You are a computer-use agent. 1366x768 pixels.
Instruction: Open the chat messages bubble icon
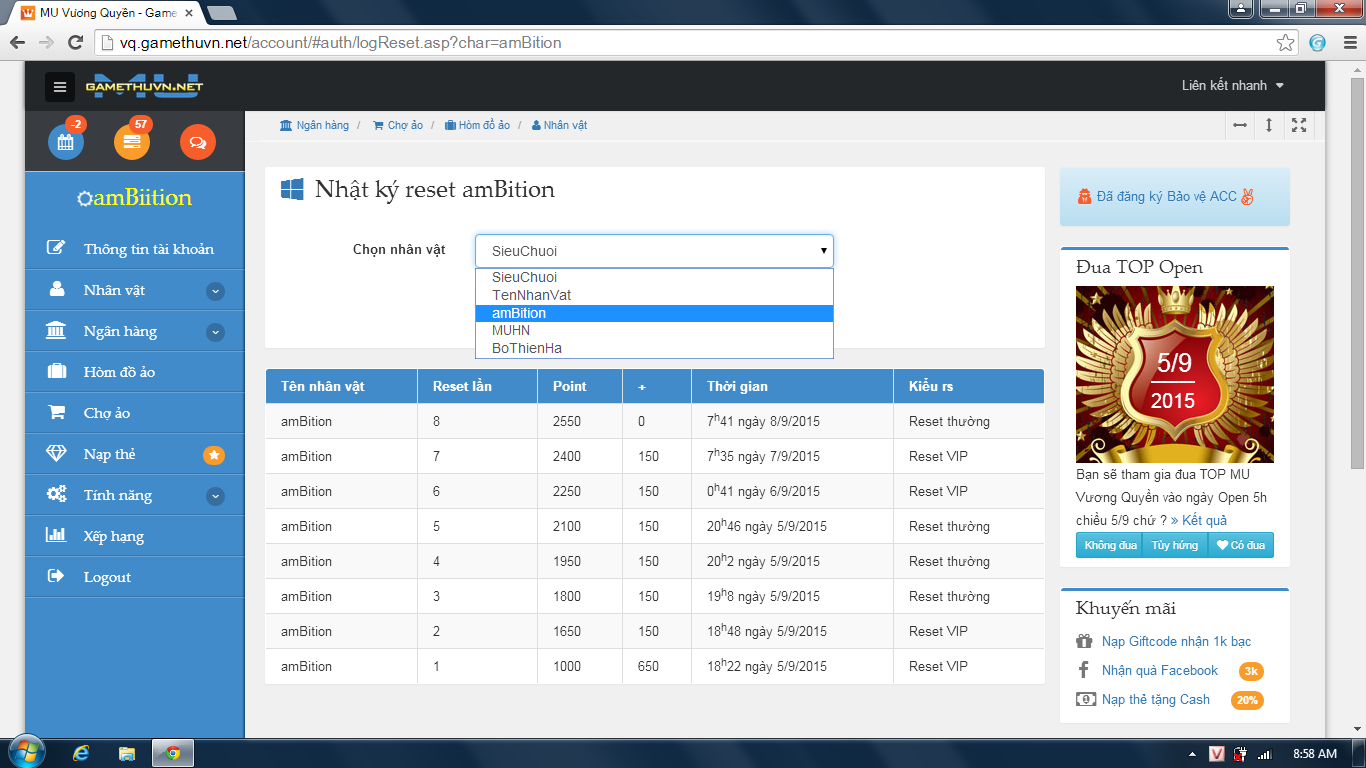197,142
